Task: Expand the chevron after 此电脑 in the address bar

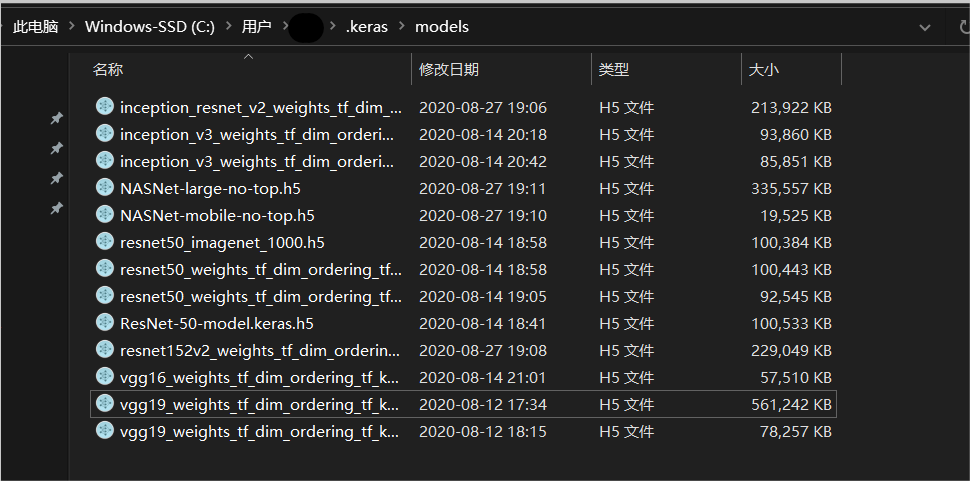Action: pyautogui.click(x=72, y=27)
